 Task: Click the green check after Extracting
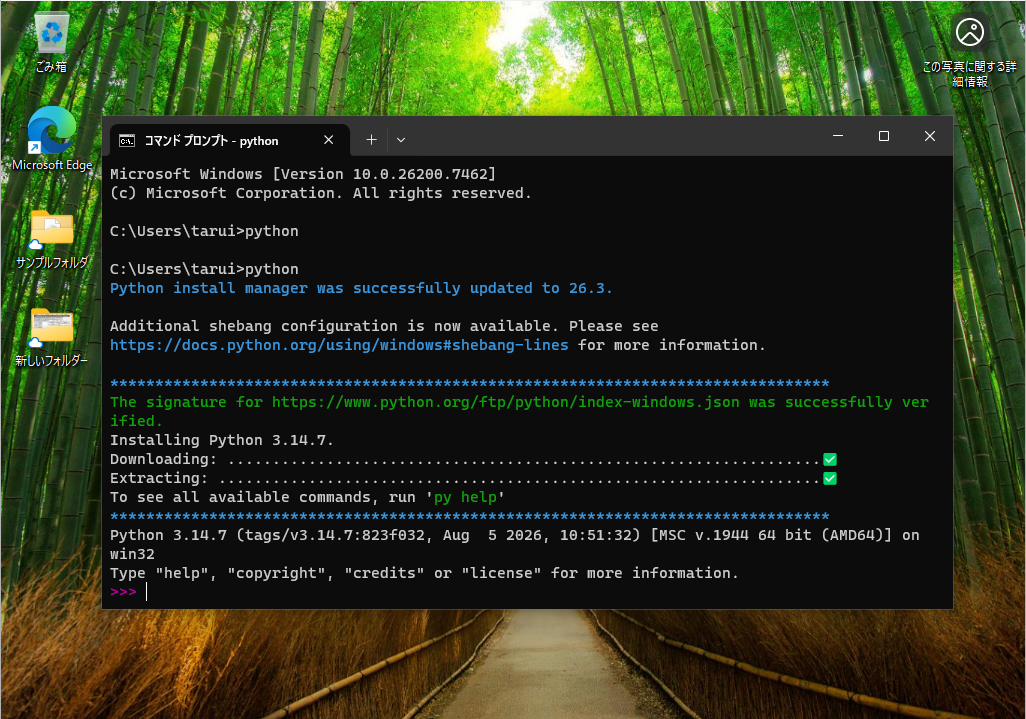830,478
